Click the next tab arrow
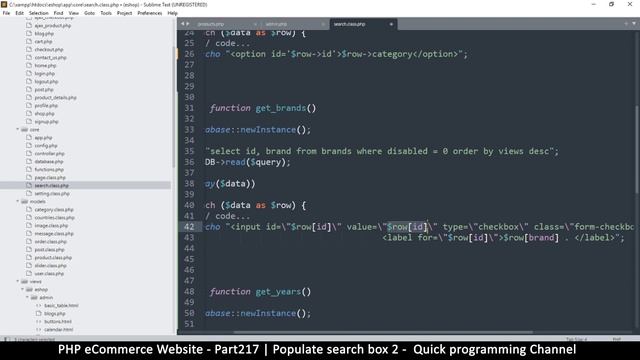This screenshot has height=360, width=640. click(188, 24)
